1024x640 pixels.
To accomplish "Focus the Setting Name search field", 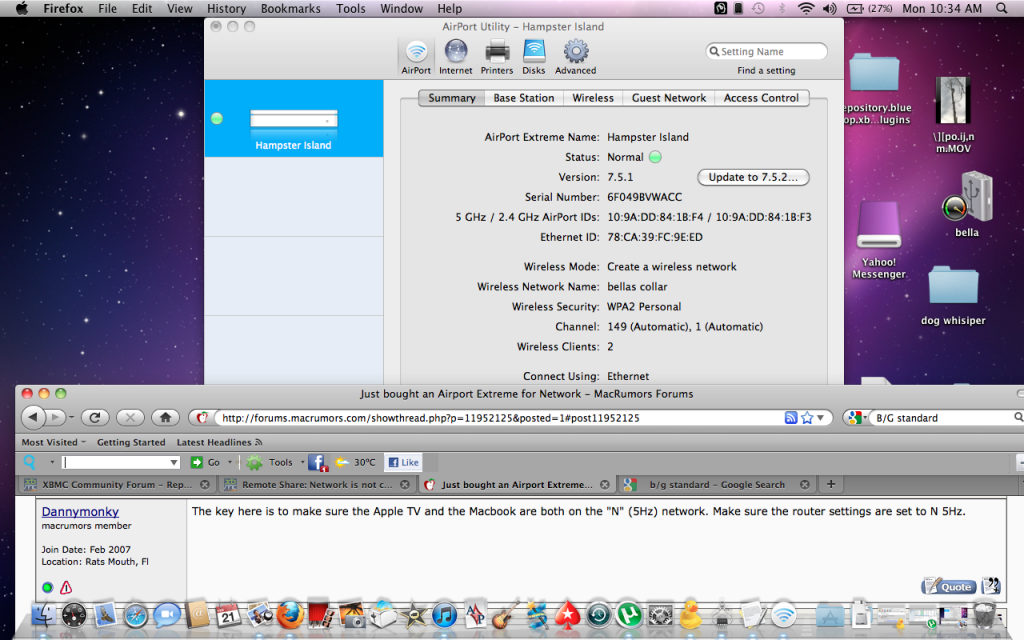I will [767, 52].
